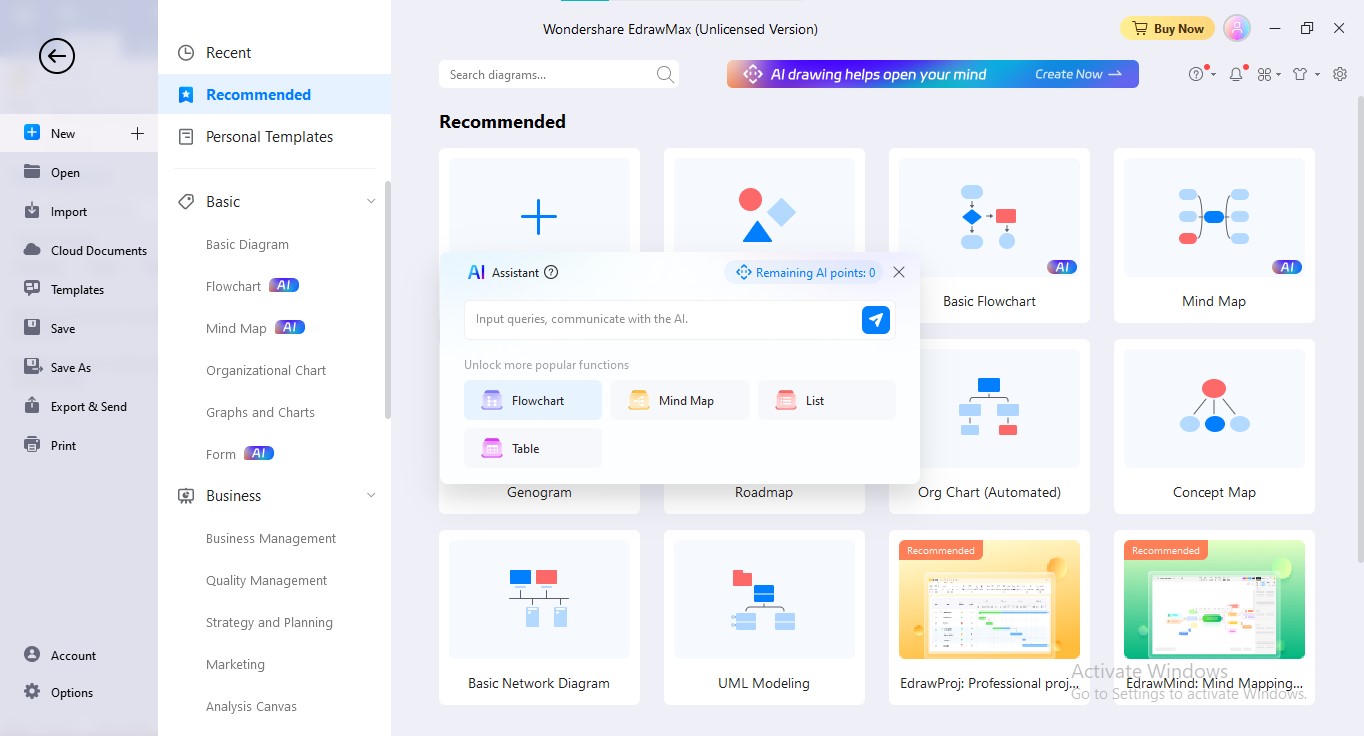
Task: Open Quality Management category
Action: pos(266,580)
